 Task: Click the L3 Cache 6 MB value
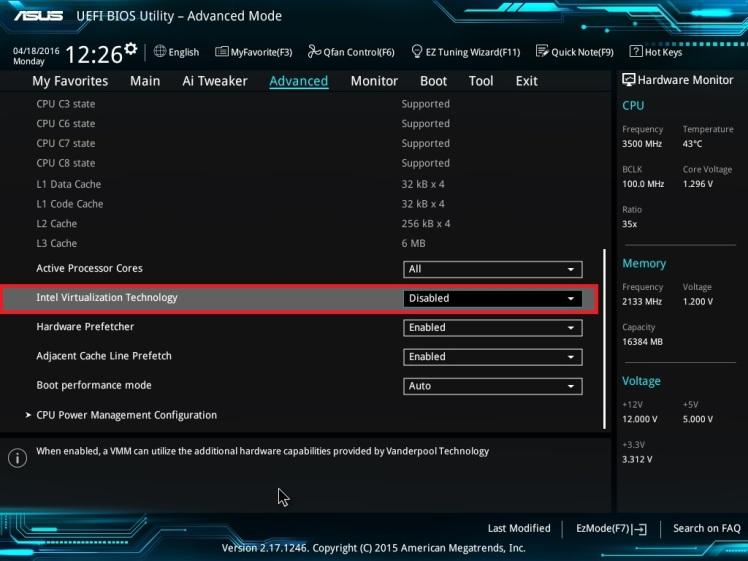pos(413,243)
